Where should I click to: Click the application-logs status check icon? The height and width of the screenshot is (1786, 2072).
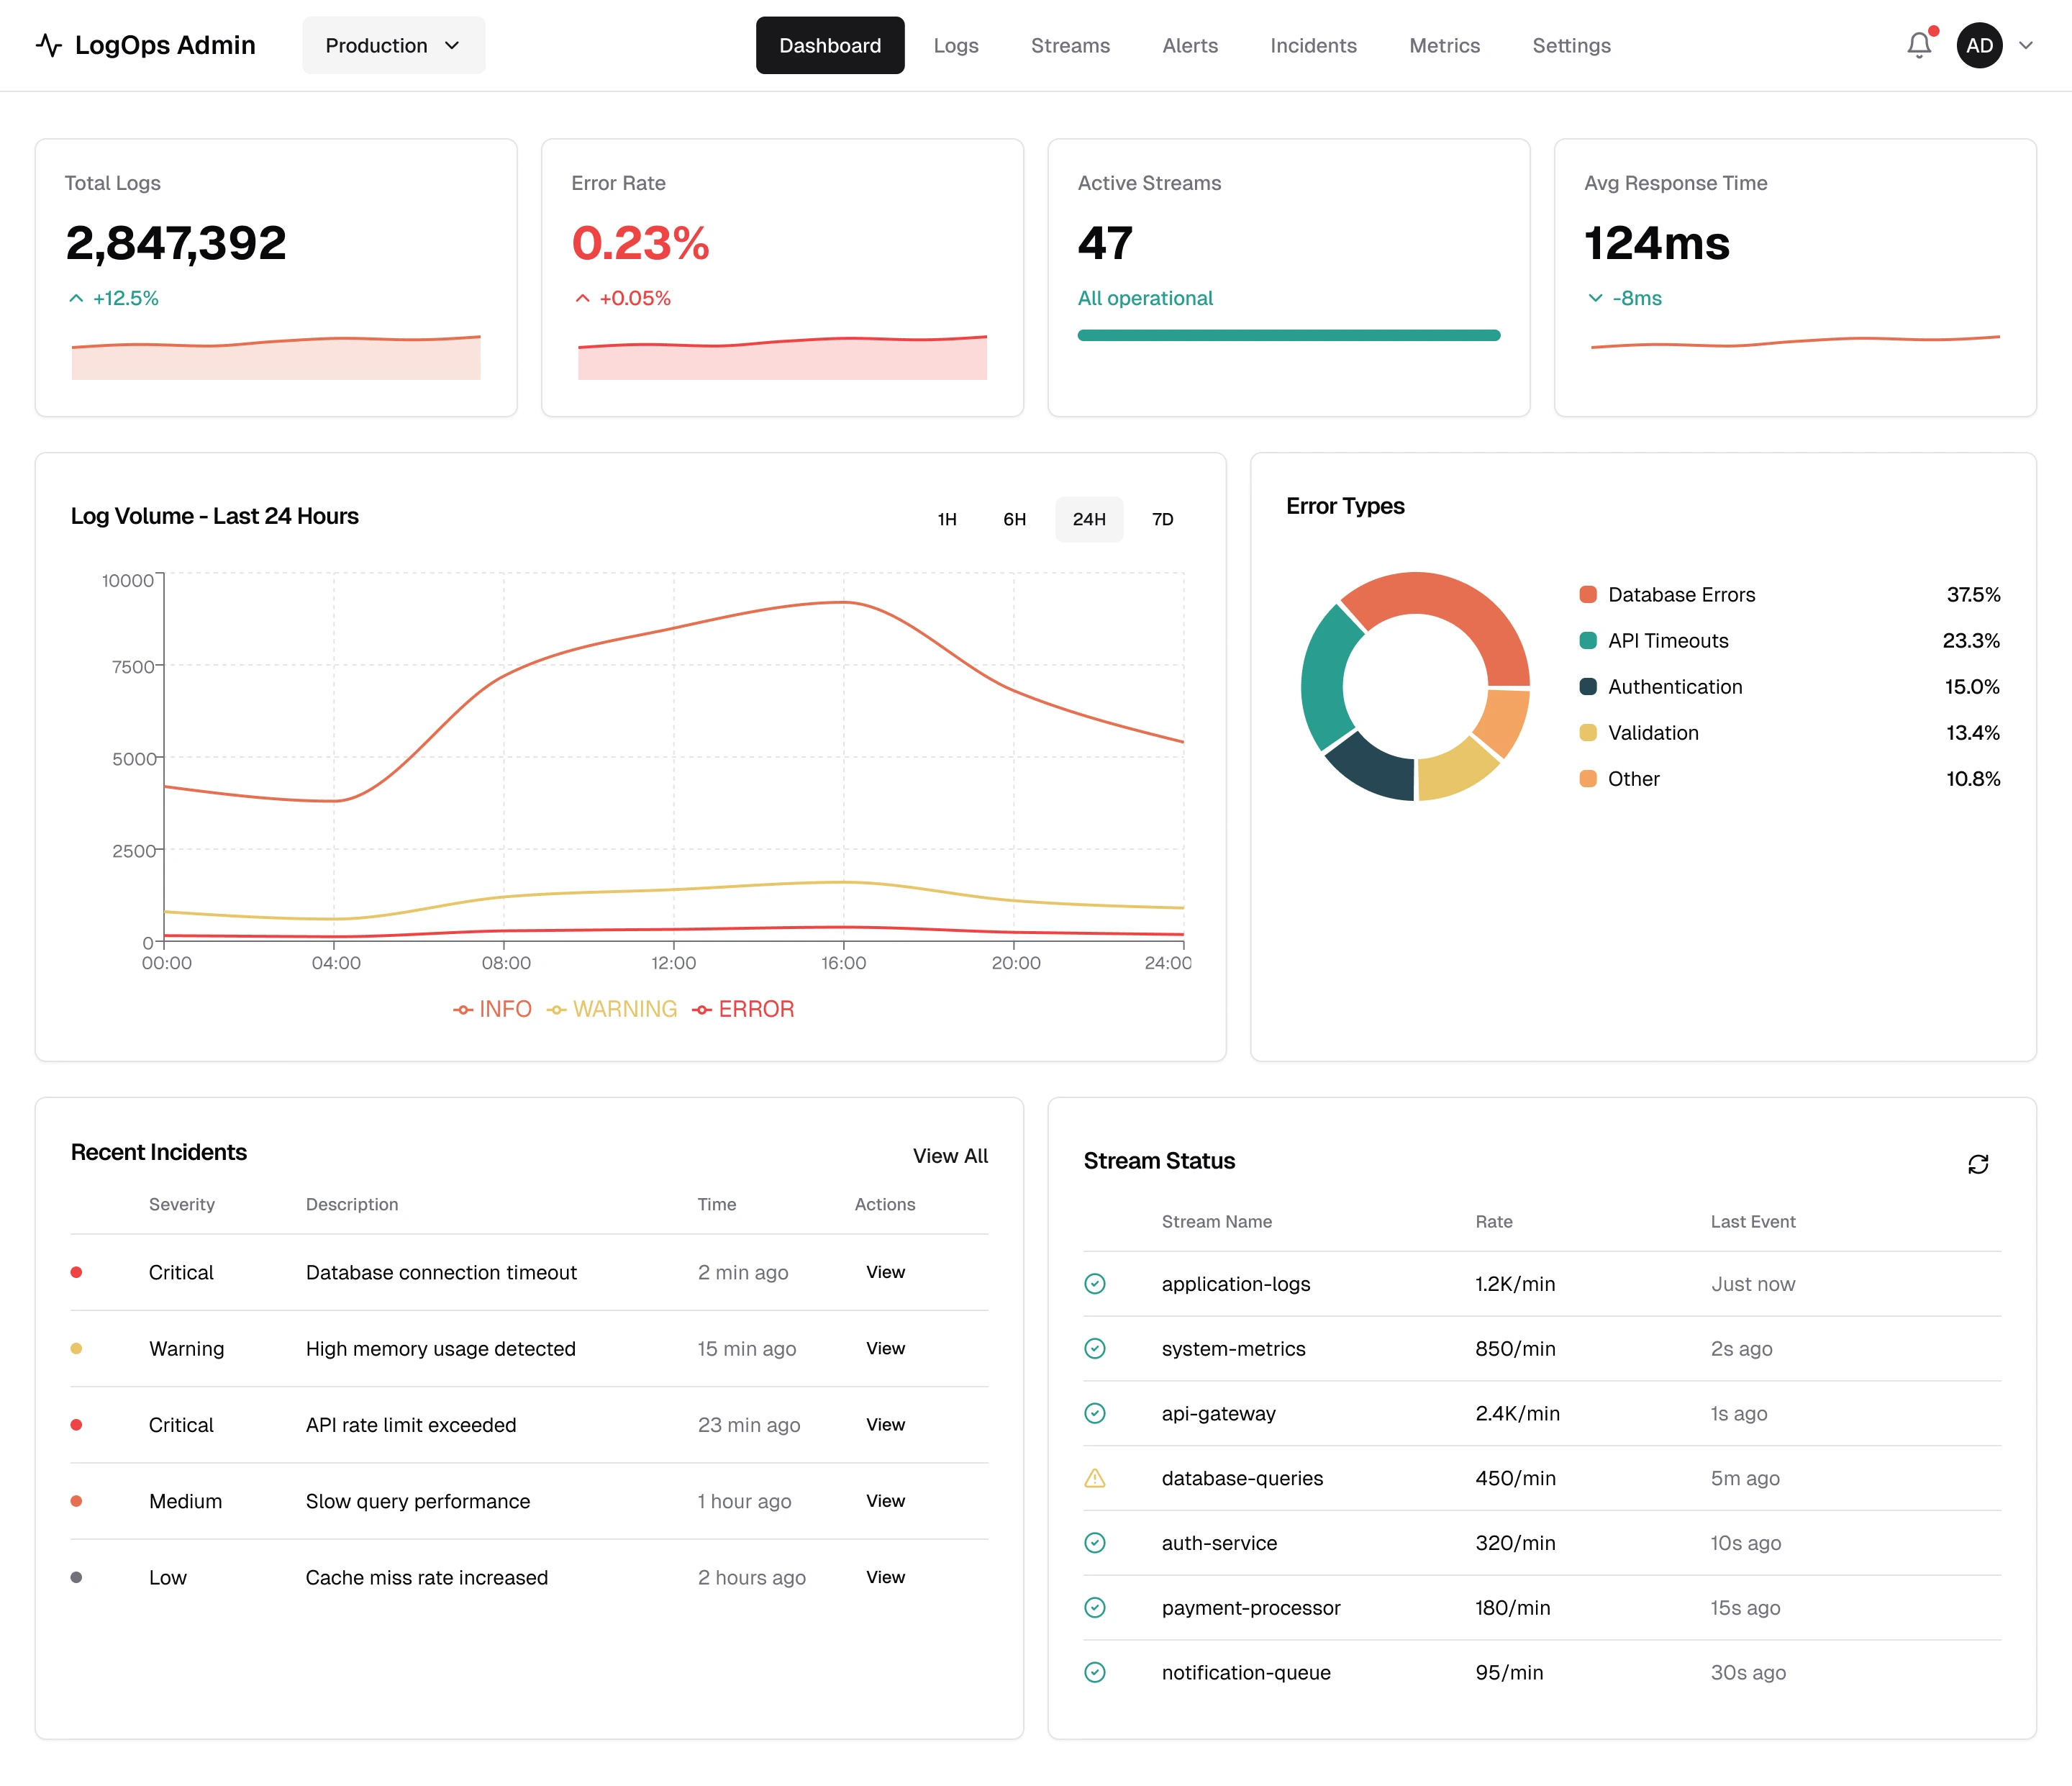click(x=1095, y=1284)
